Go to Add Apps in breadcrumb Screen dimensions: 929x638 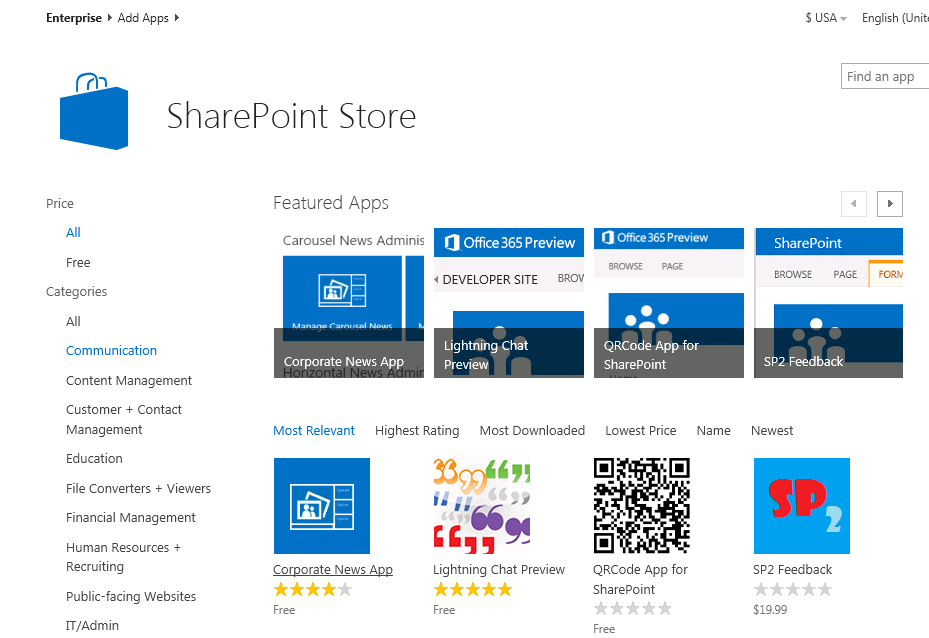(143, 18)
